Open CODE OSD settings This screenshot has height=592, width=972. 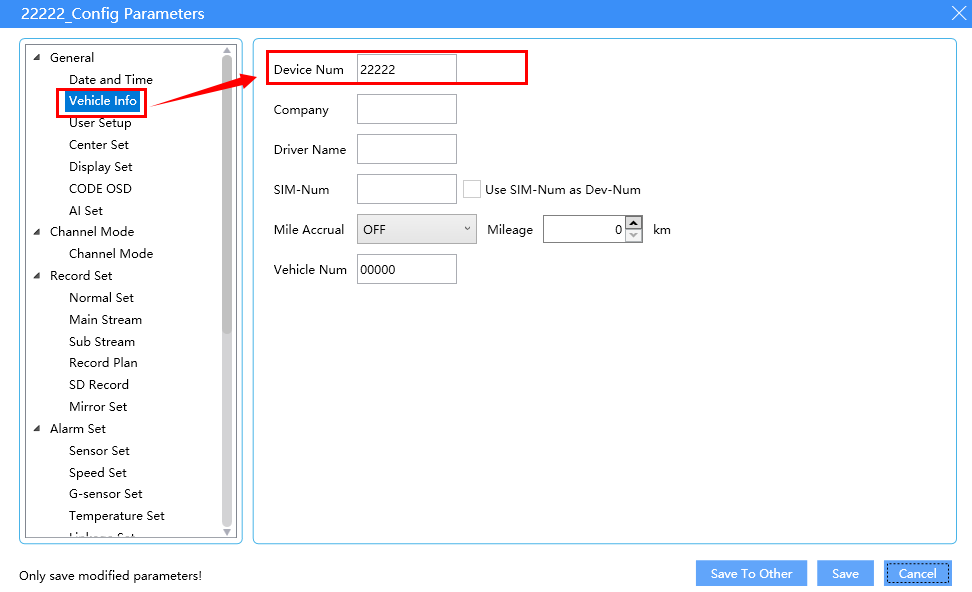coord(100,188)
